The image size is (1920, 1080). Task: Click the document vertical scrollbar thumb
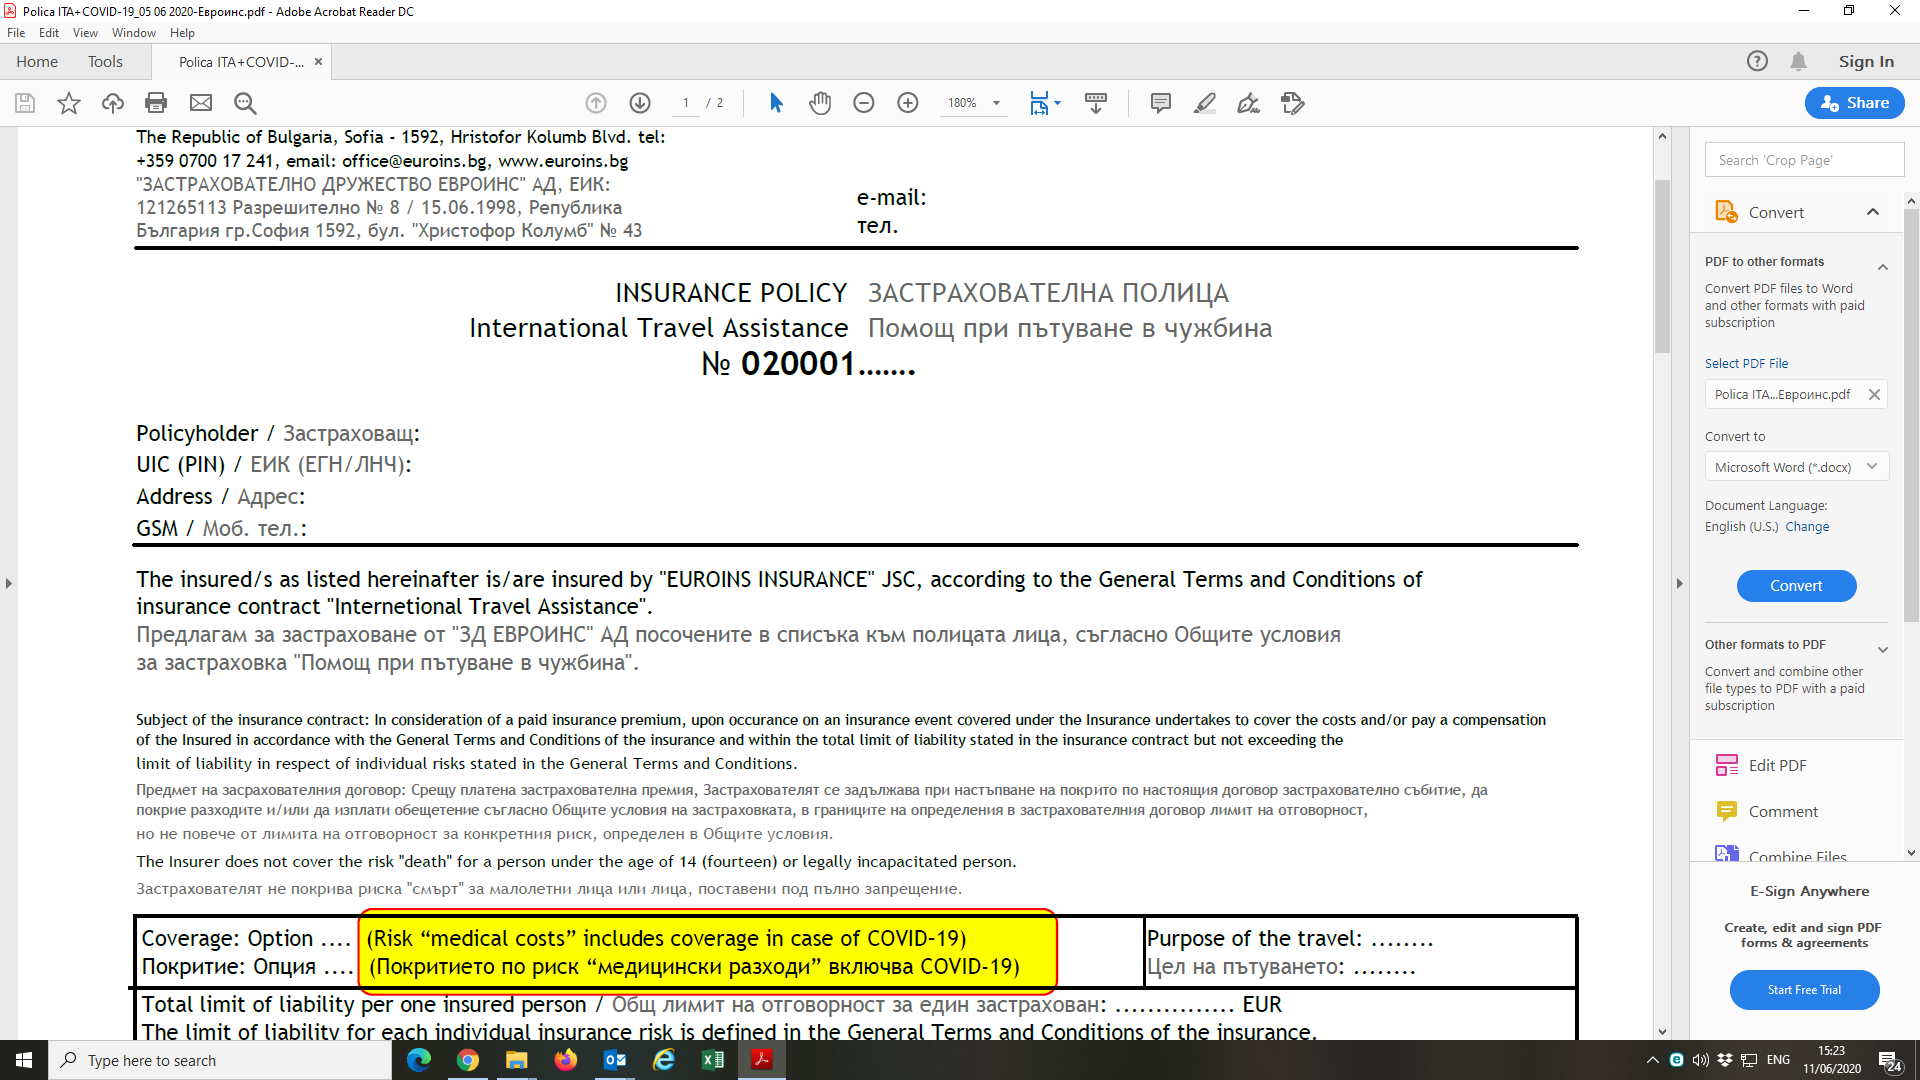pos(1662,266)
